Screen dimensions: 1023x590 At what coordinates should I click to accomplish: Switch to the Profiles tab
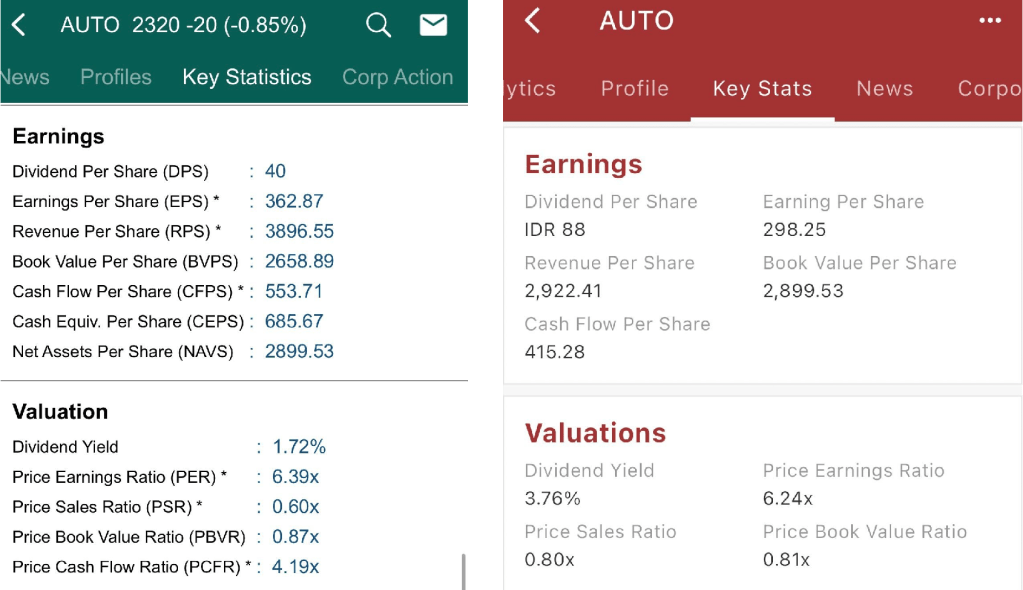click(116, 77)
